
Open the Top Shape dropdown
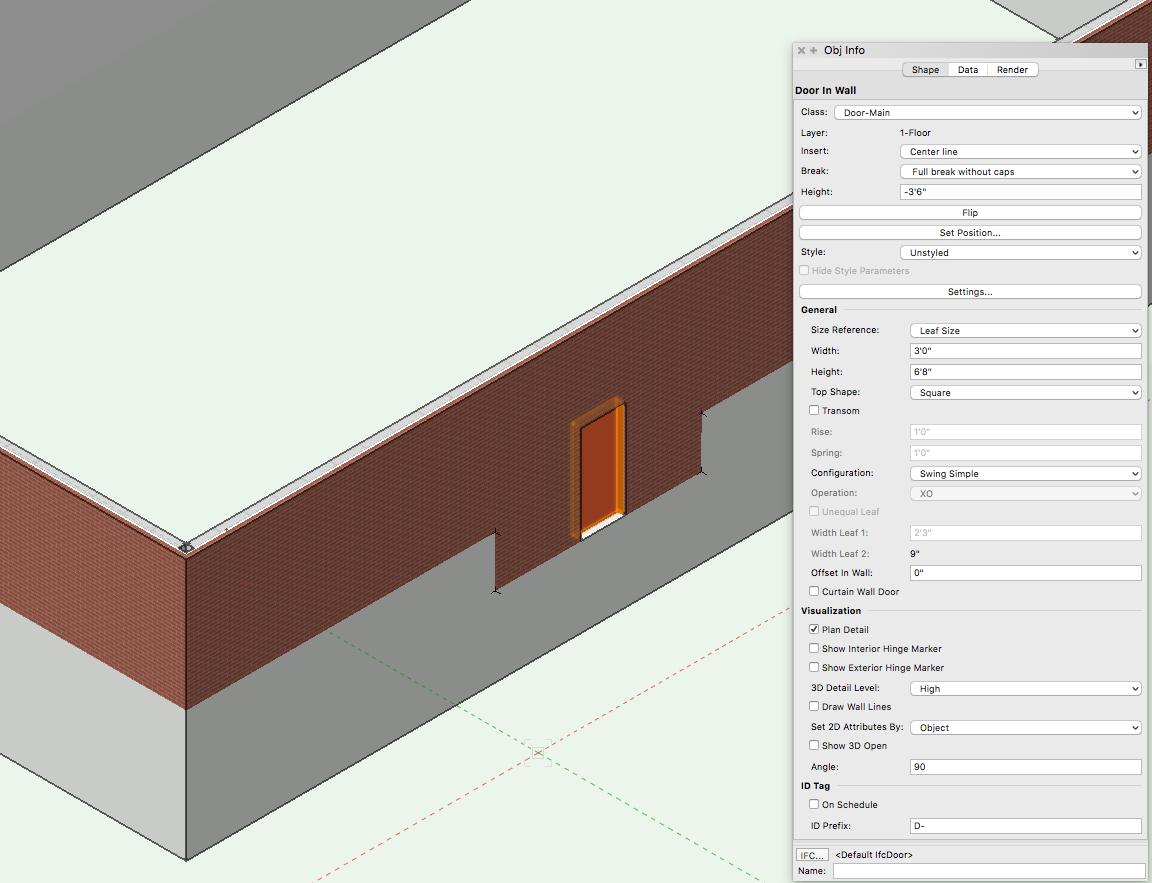1025,393
